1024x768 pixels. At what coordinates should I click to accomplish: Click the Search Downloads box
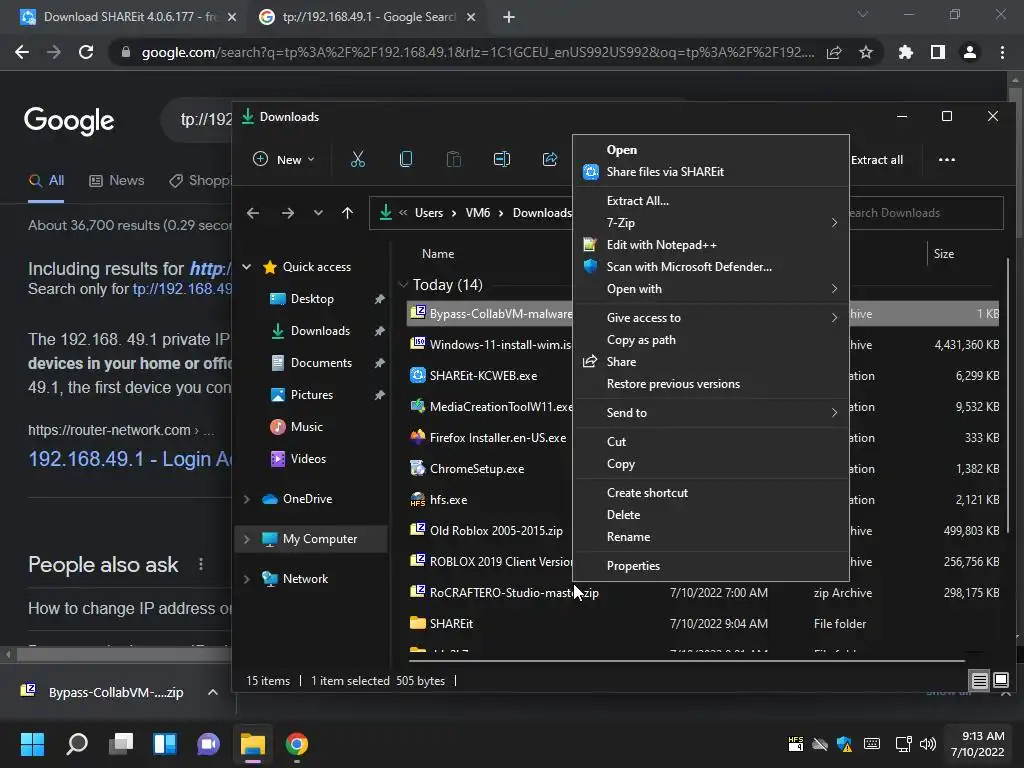(x=926, y=213)
